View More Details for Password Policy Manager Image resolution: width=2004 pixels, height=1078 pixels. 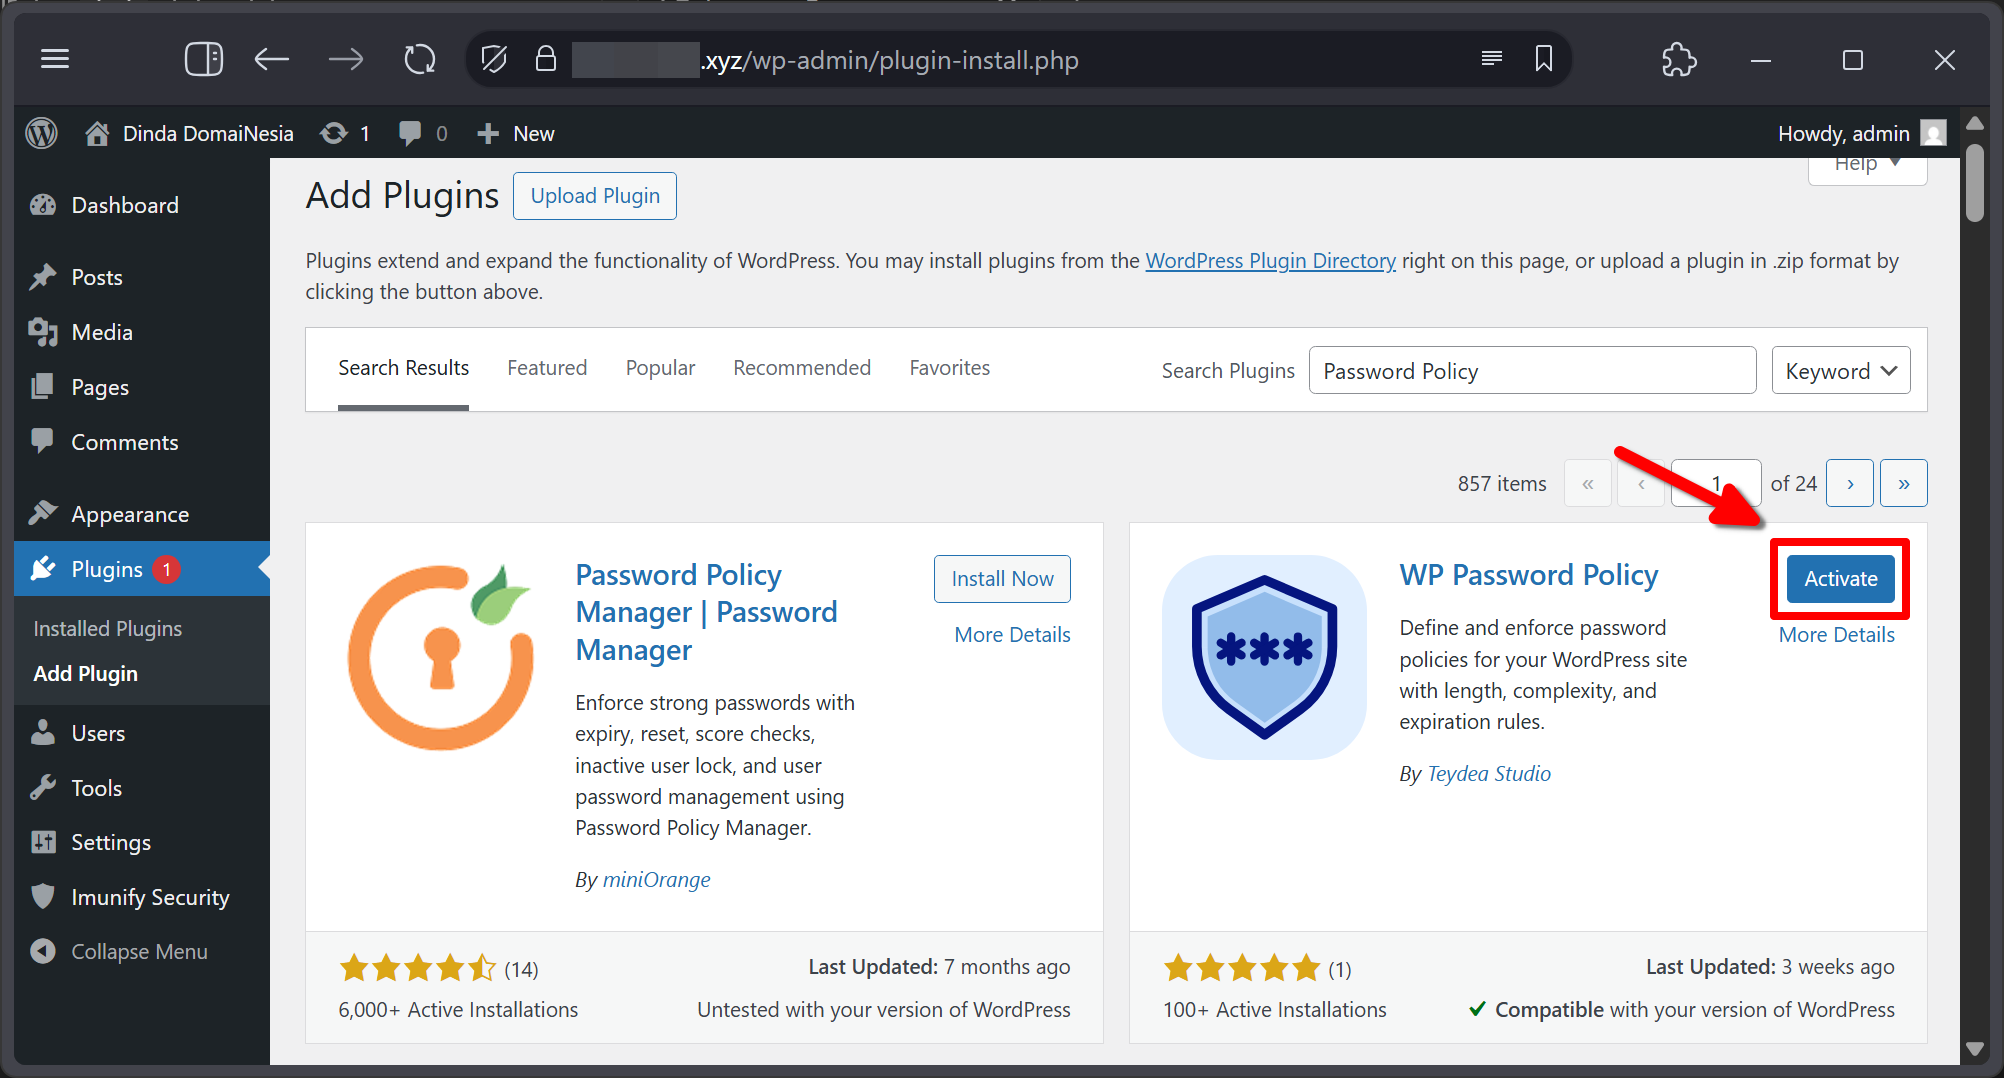pos(1012,635)
